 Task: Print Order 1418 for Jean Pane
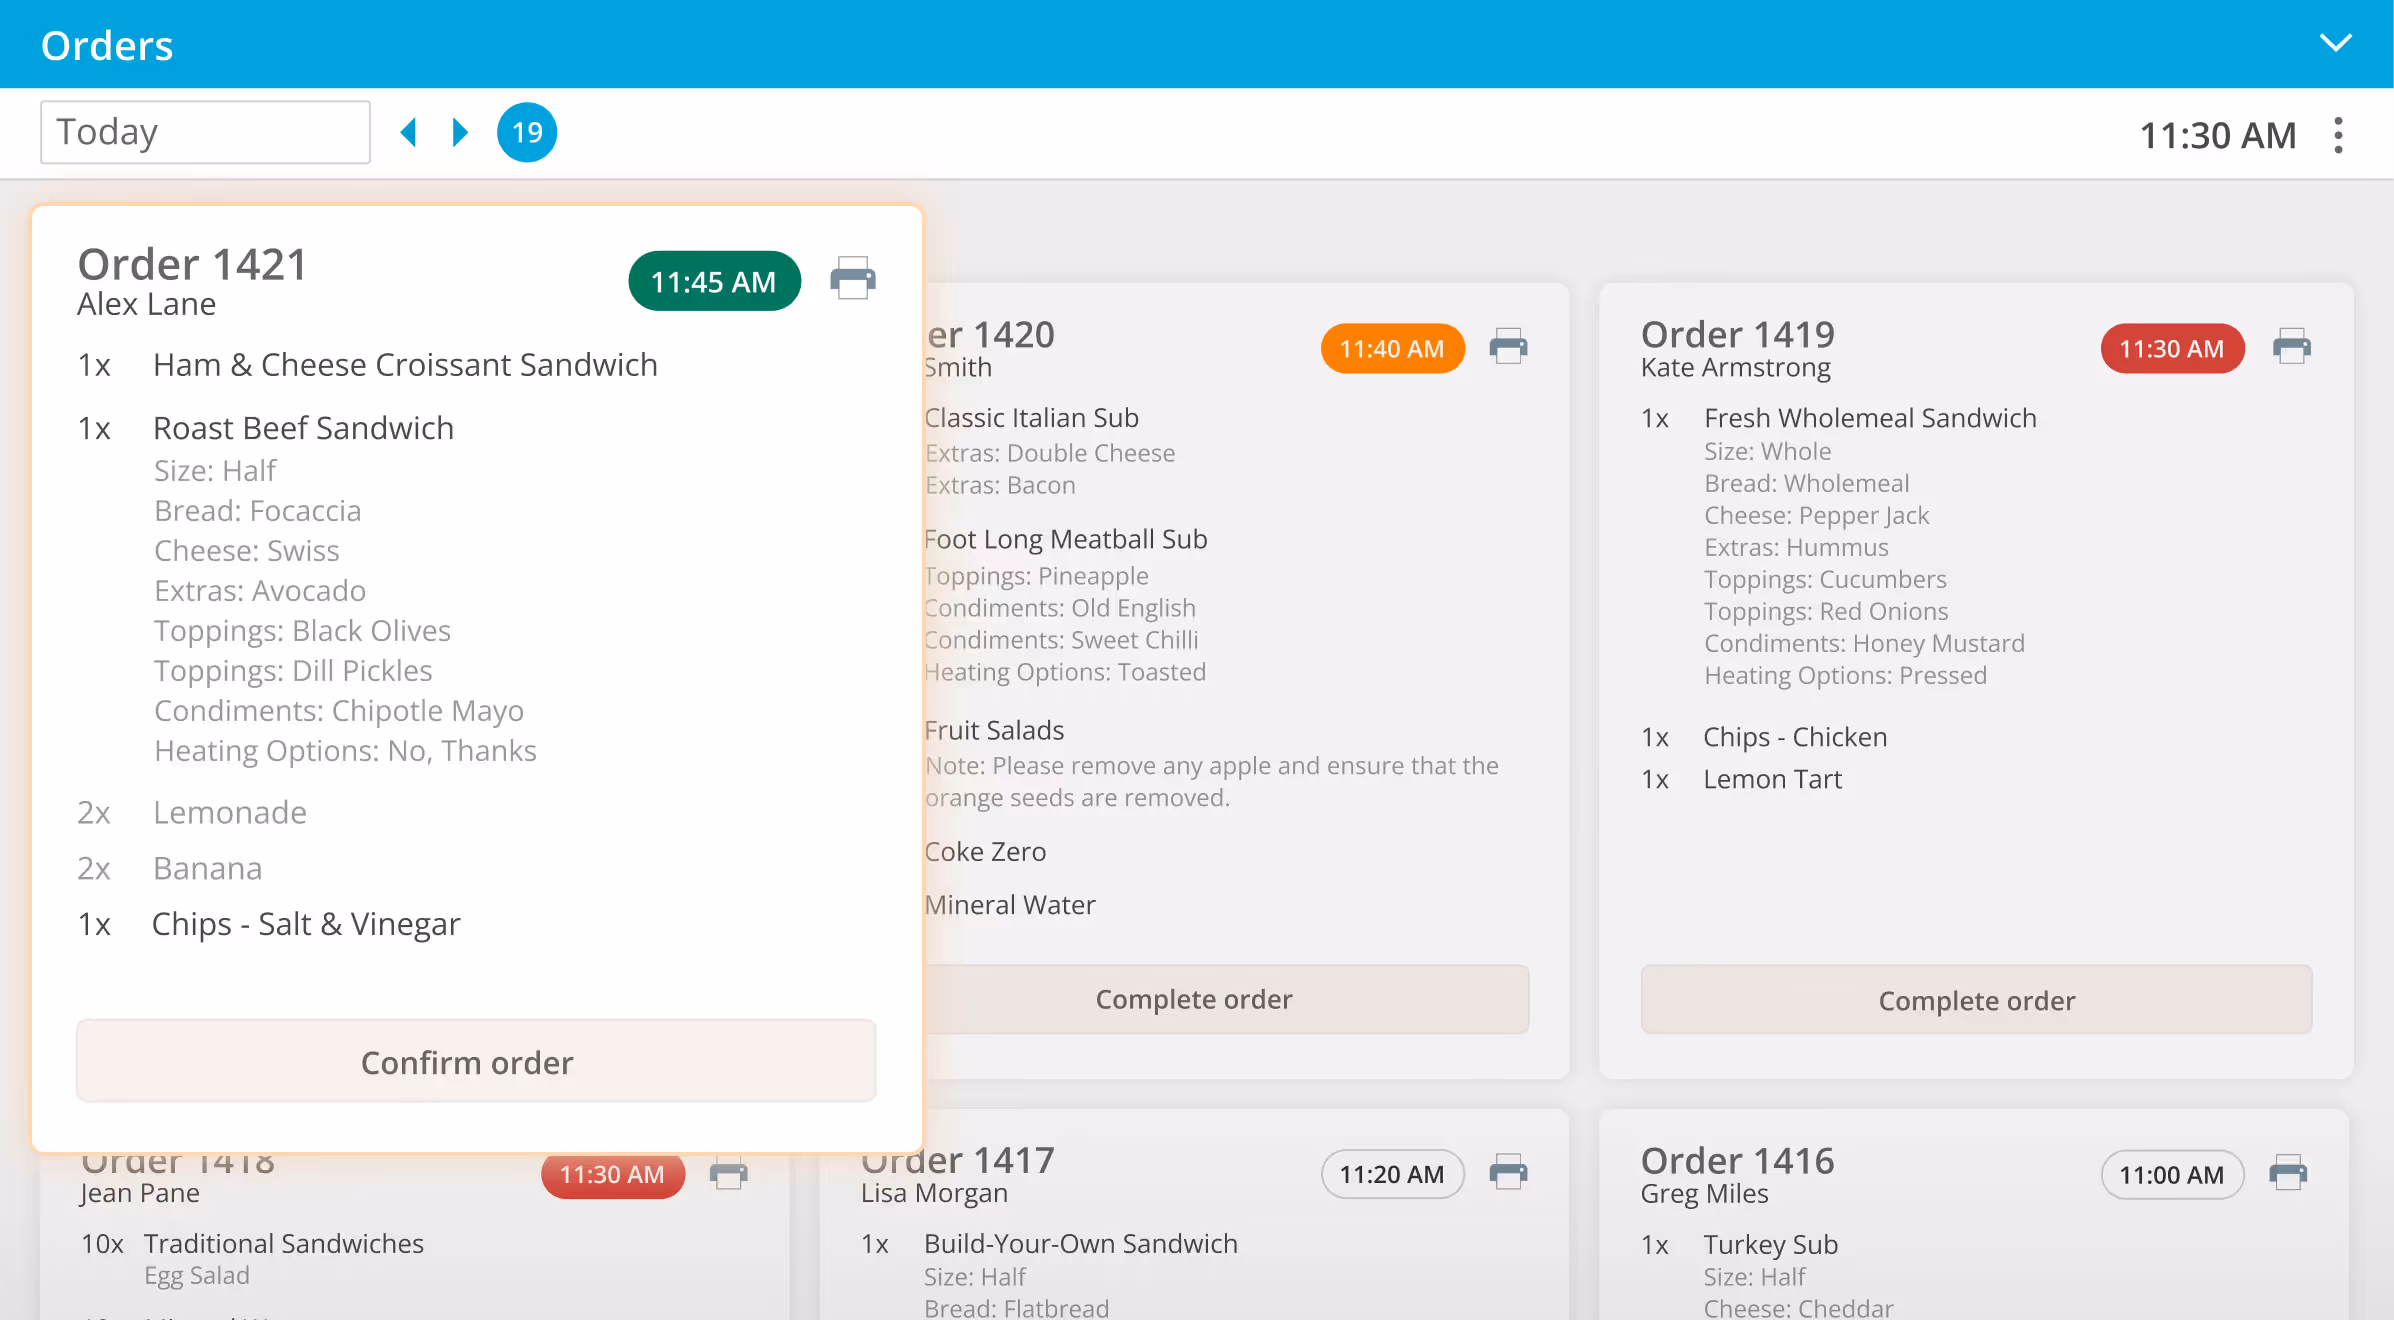[x=729, y=1174]
